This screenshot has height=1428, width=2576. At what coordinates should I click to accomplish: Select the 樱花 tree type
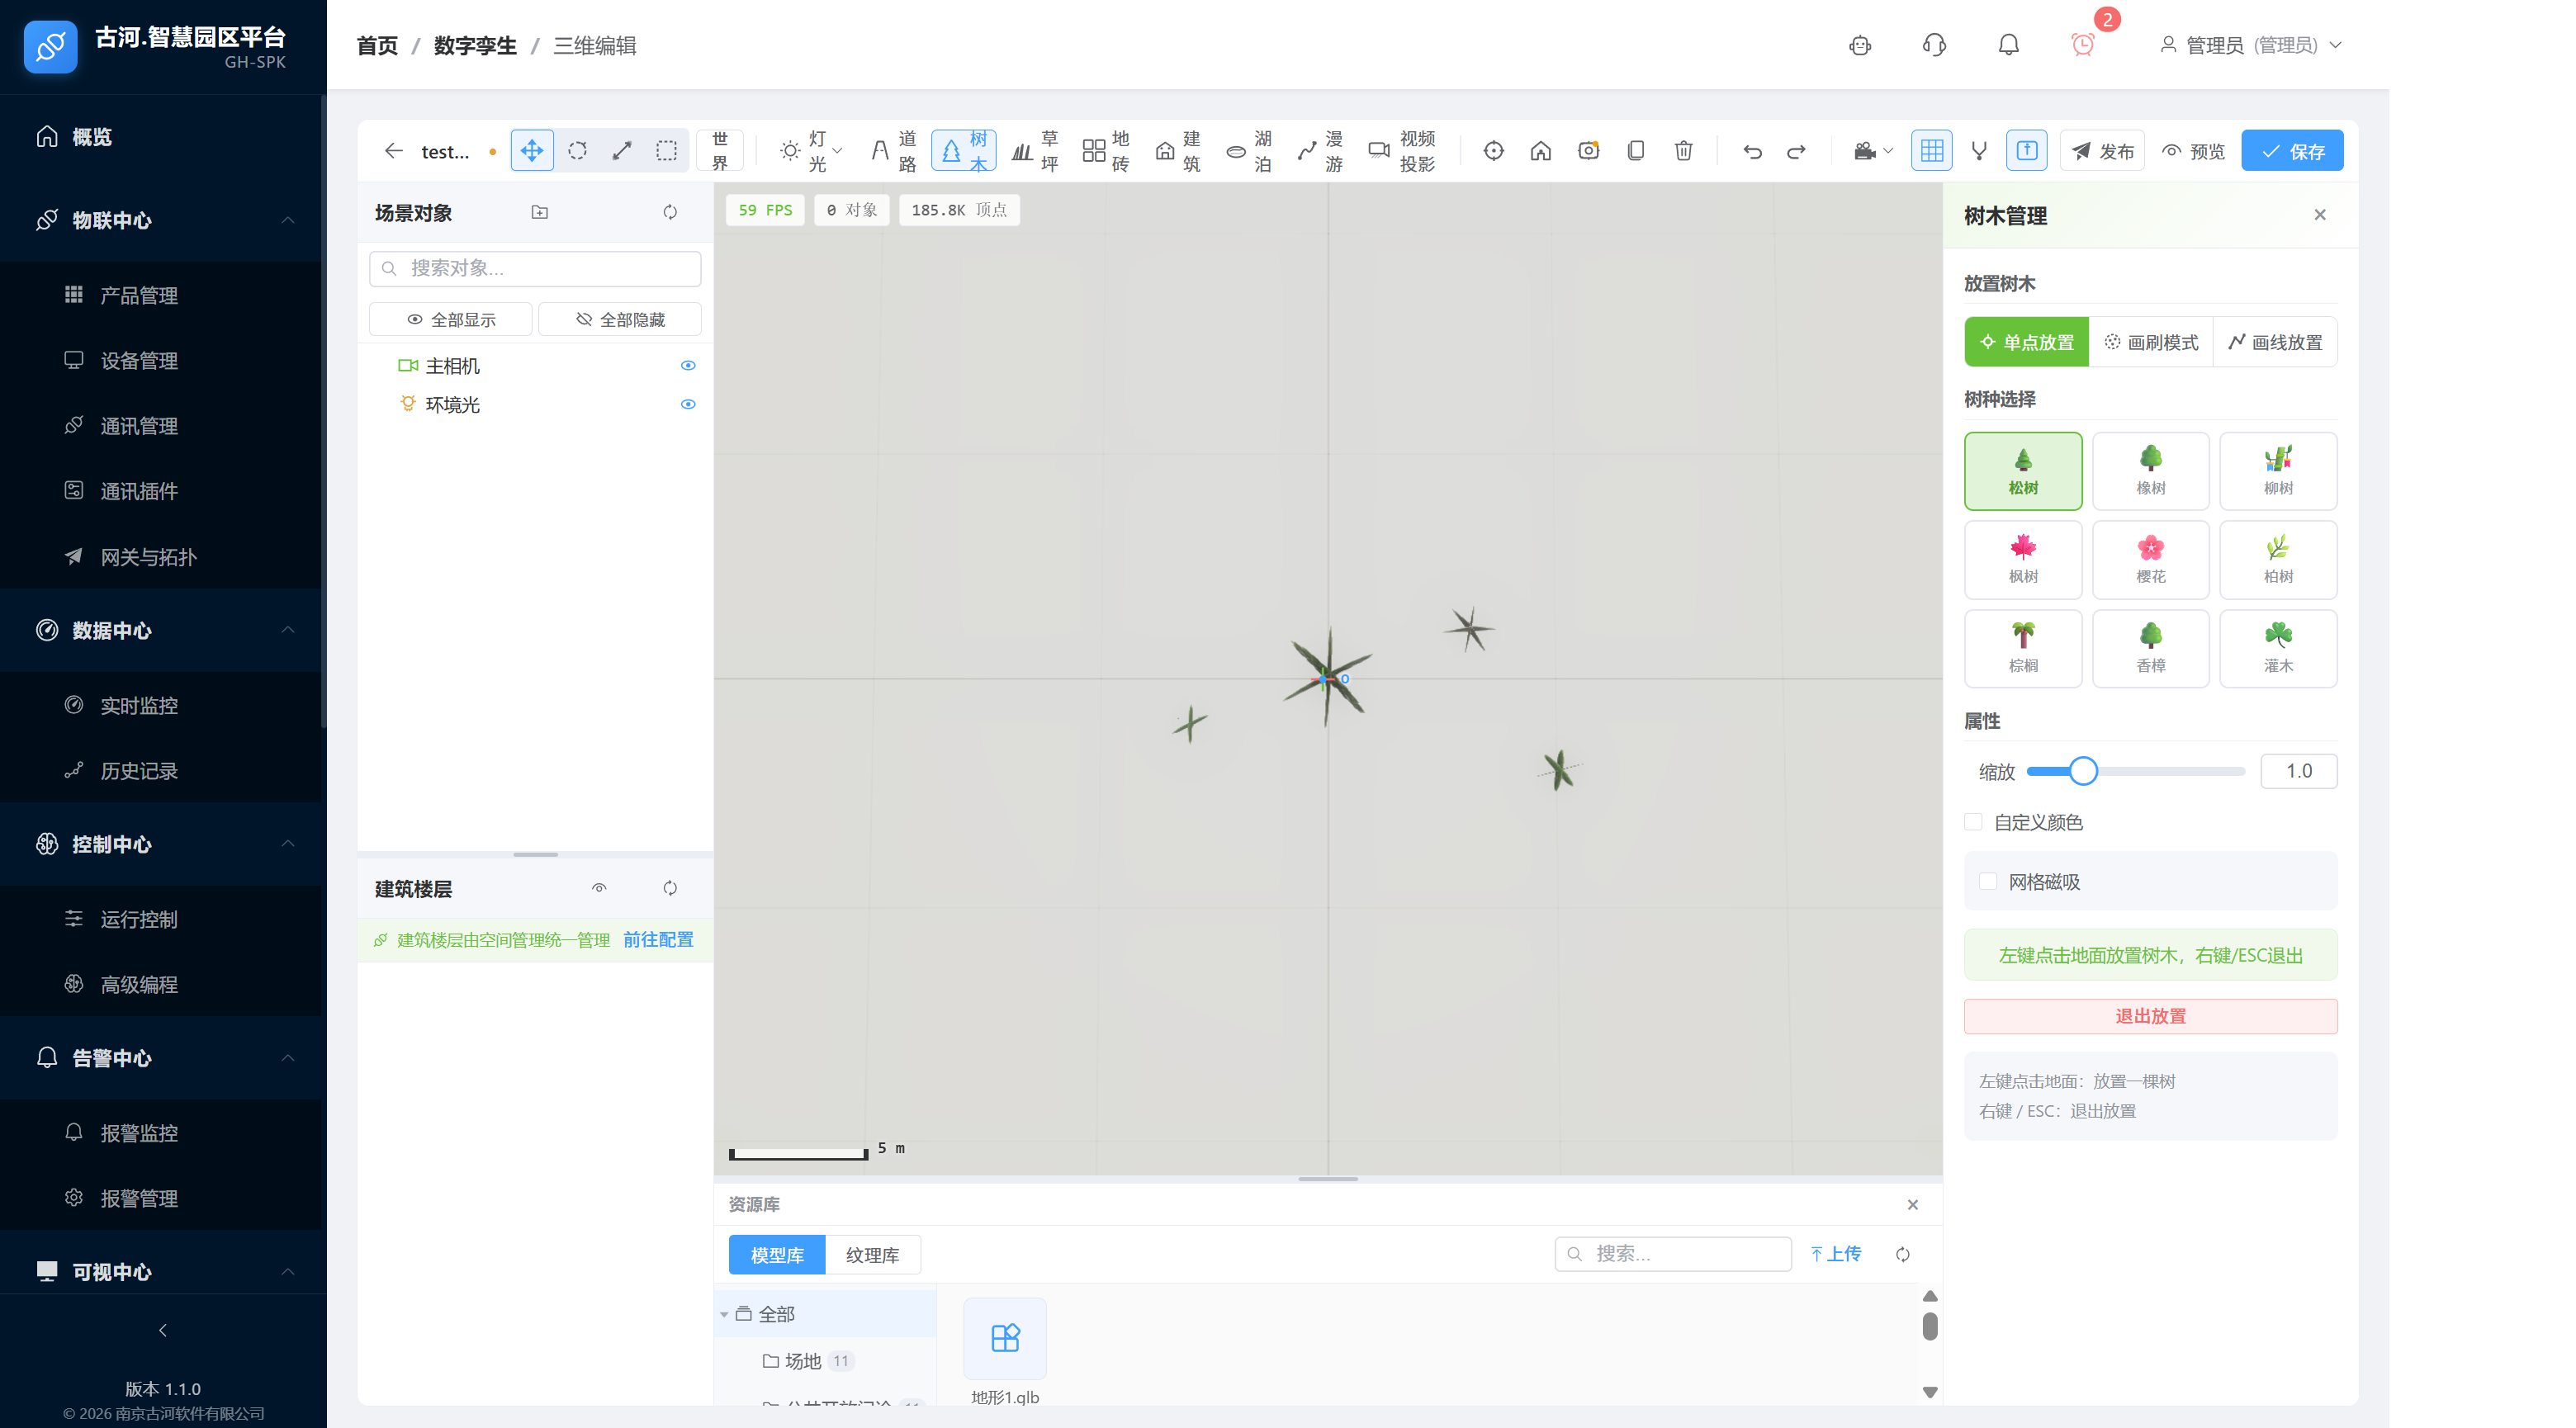coord(2150,559)
